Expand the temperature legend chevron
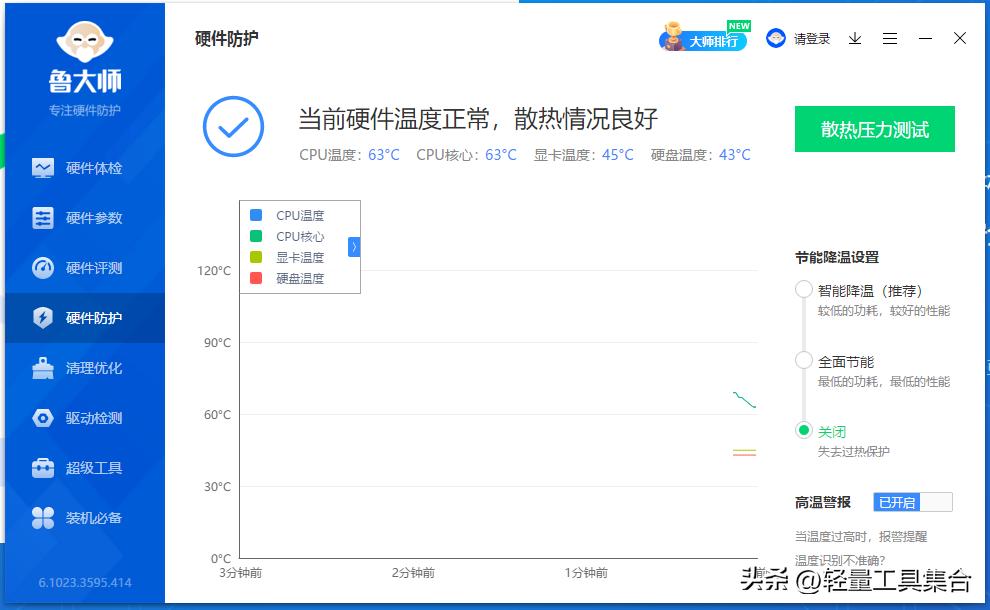The width and height of the screenshot is (990, 610). [x=355, y=246]
